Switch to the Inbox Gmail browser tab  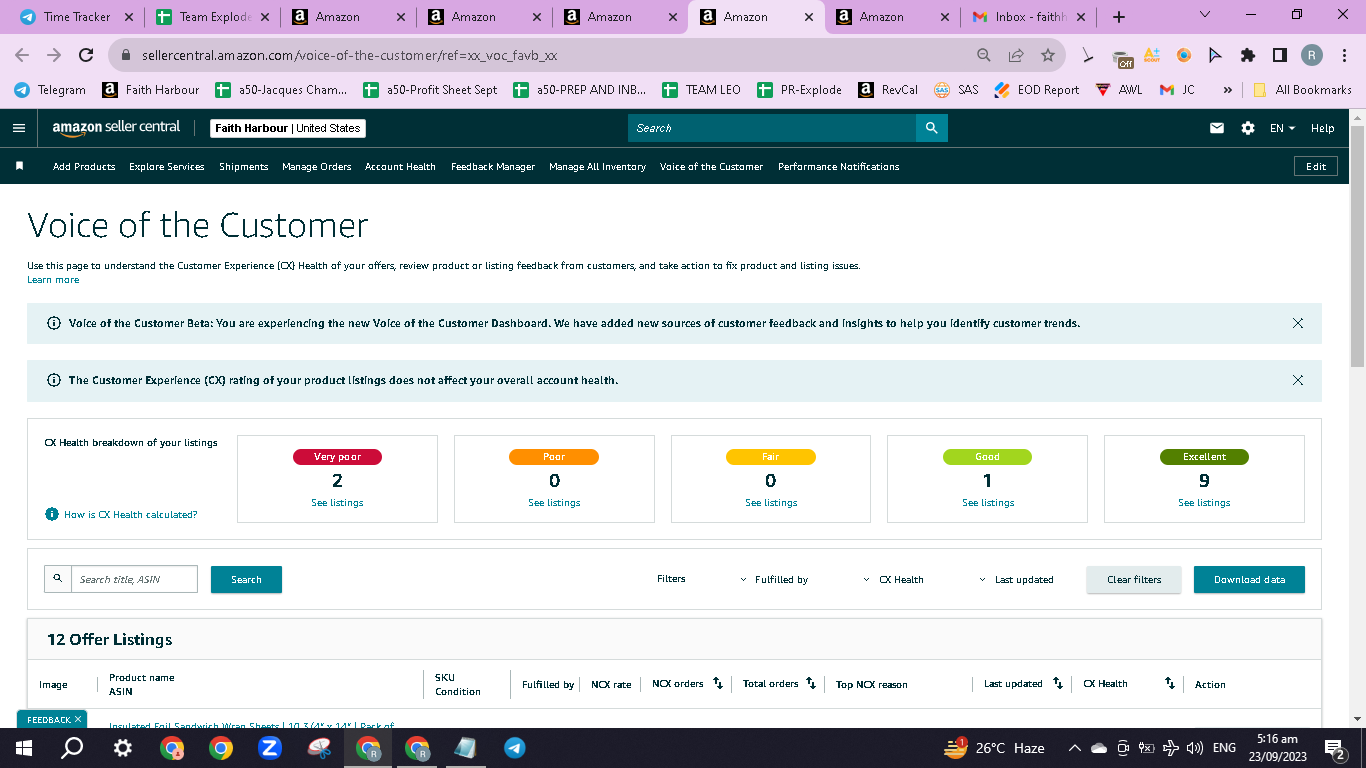(x=1029, y=17)
